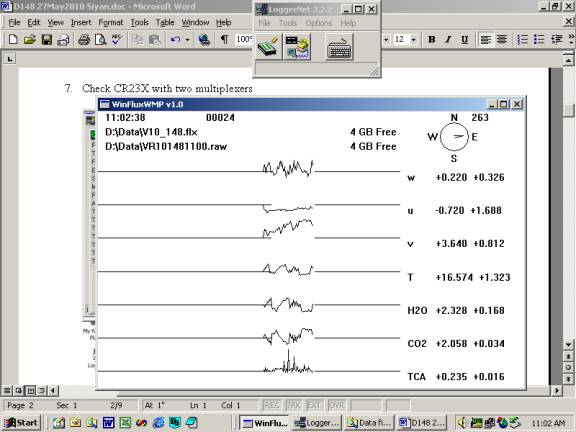This screenshot has height=432, width=576.
Task: Open the Help menu in Word
Action: 223,22
